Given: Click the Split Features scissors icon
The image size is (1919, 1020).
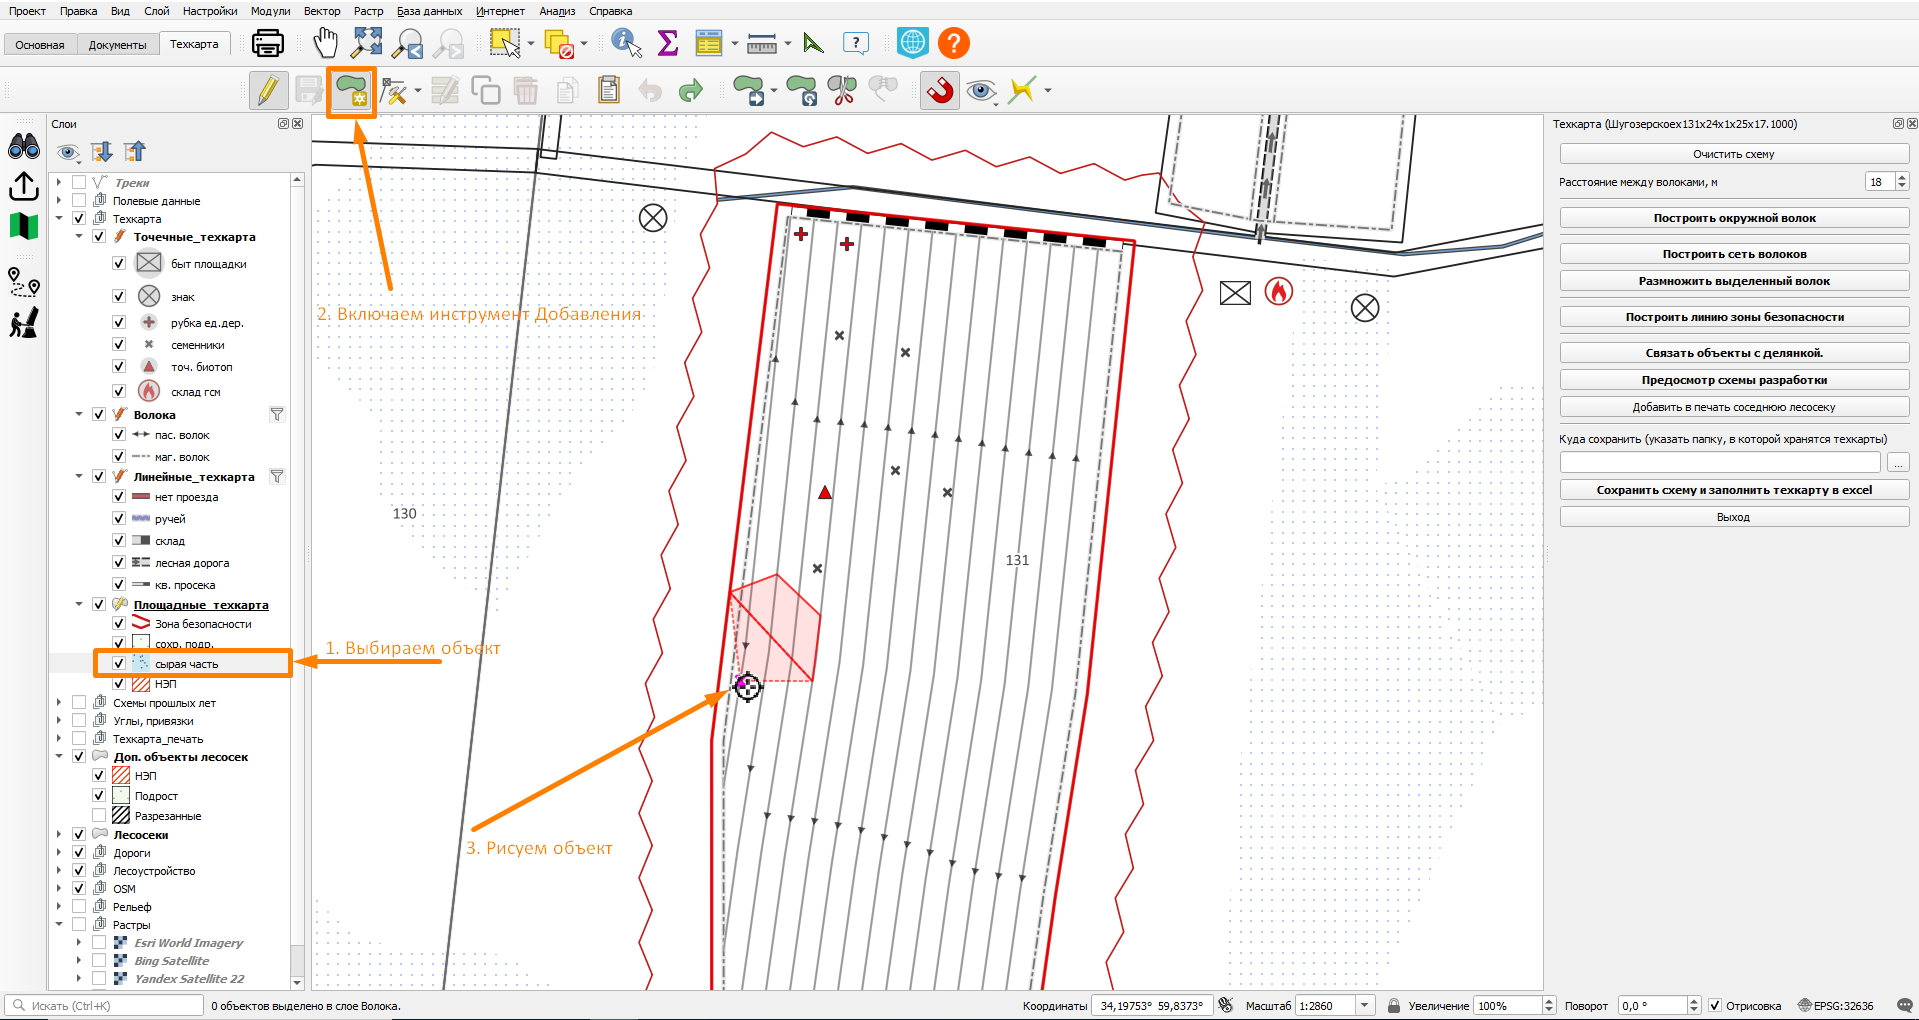Looking at the screenshot, I should pyautogui.click(x=843, y=91).
